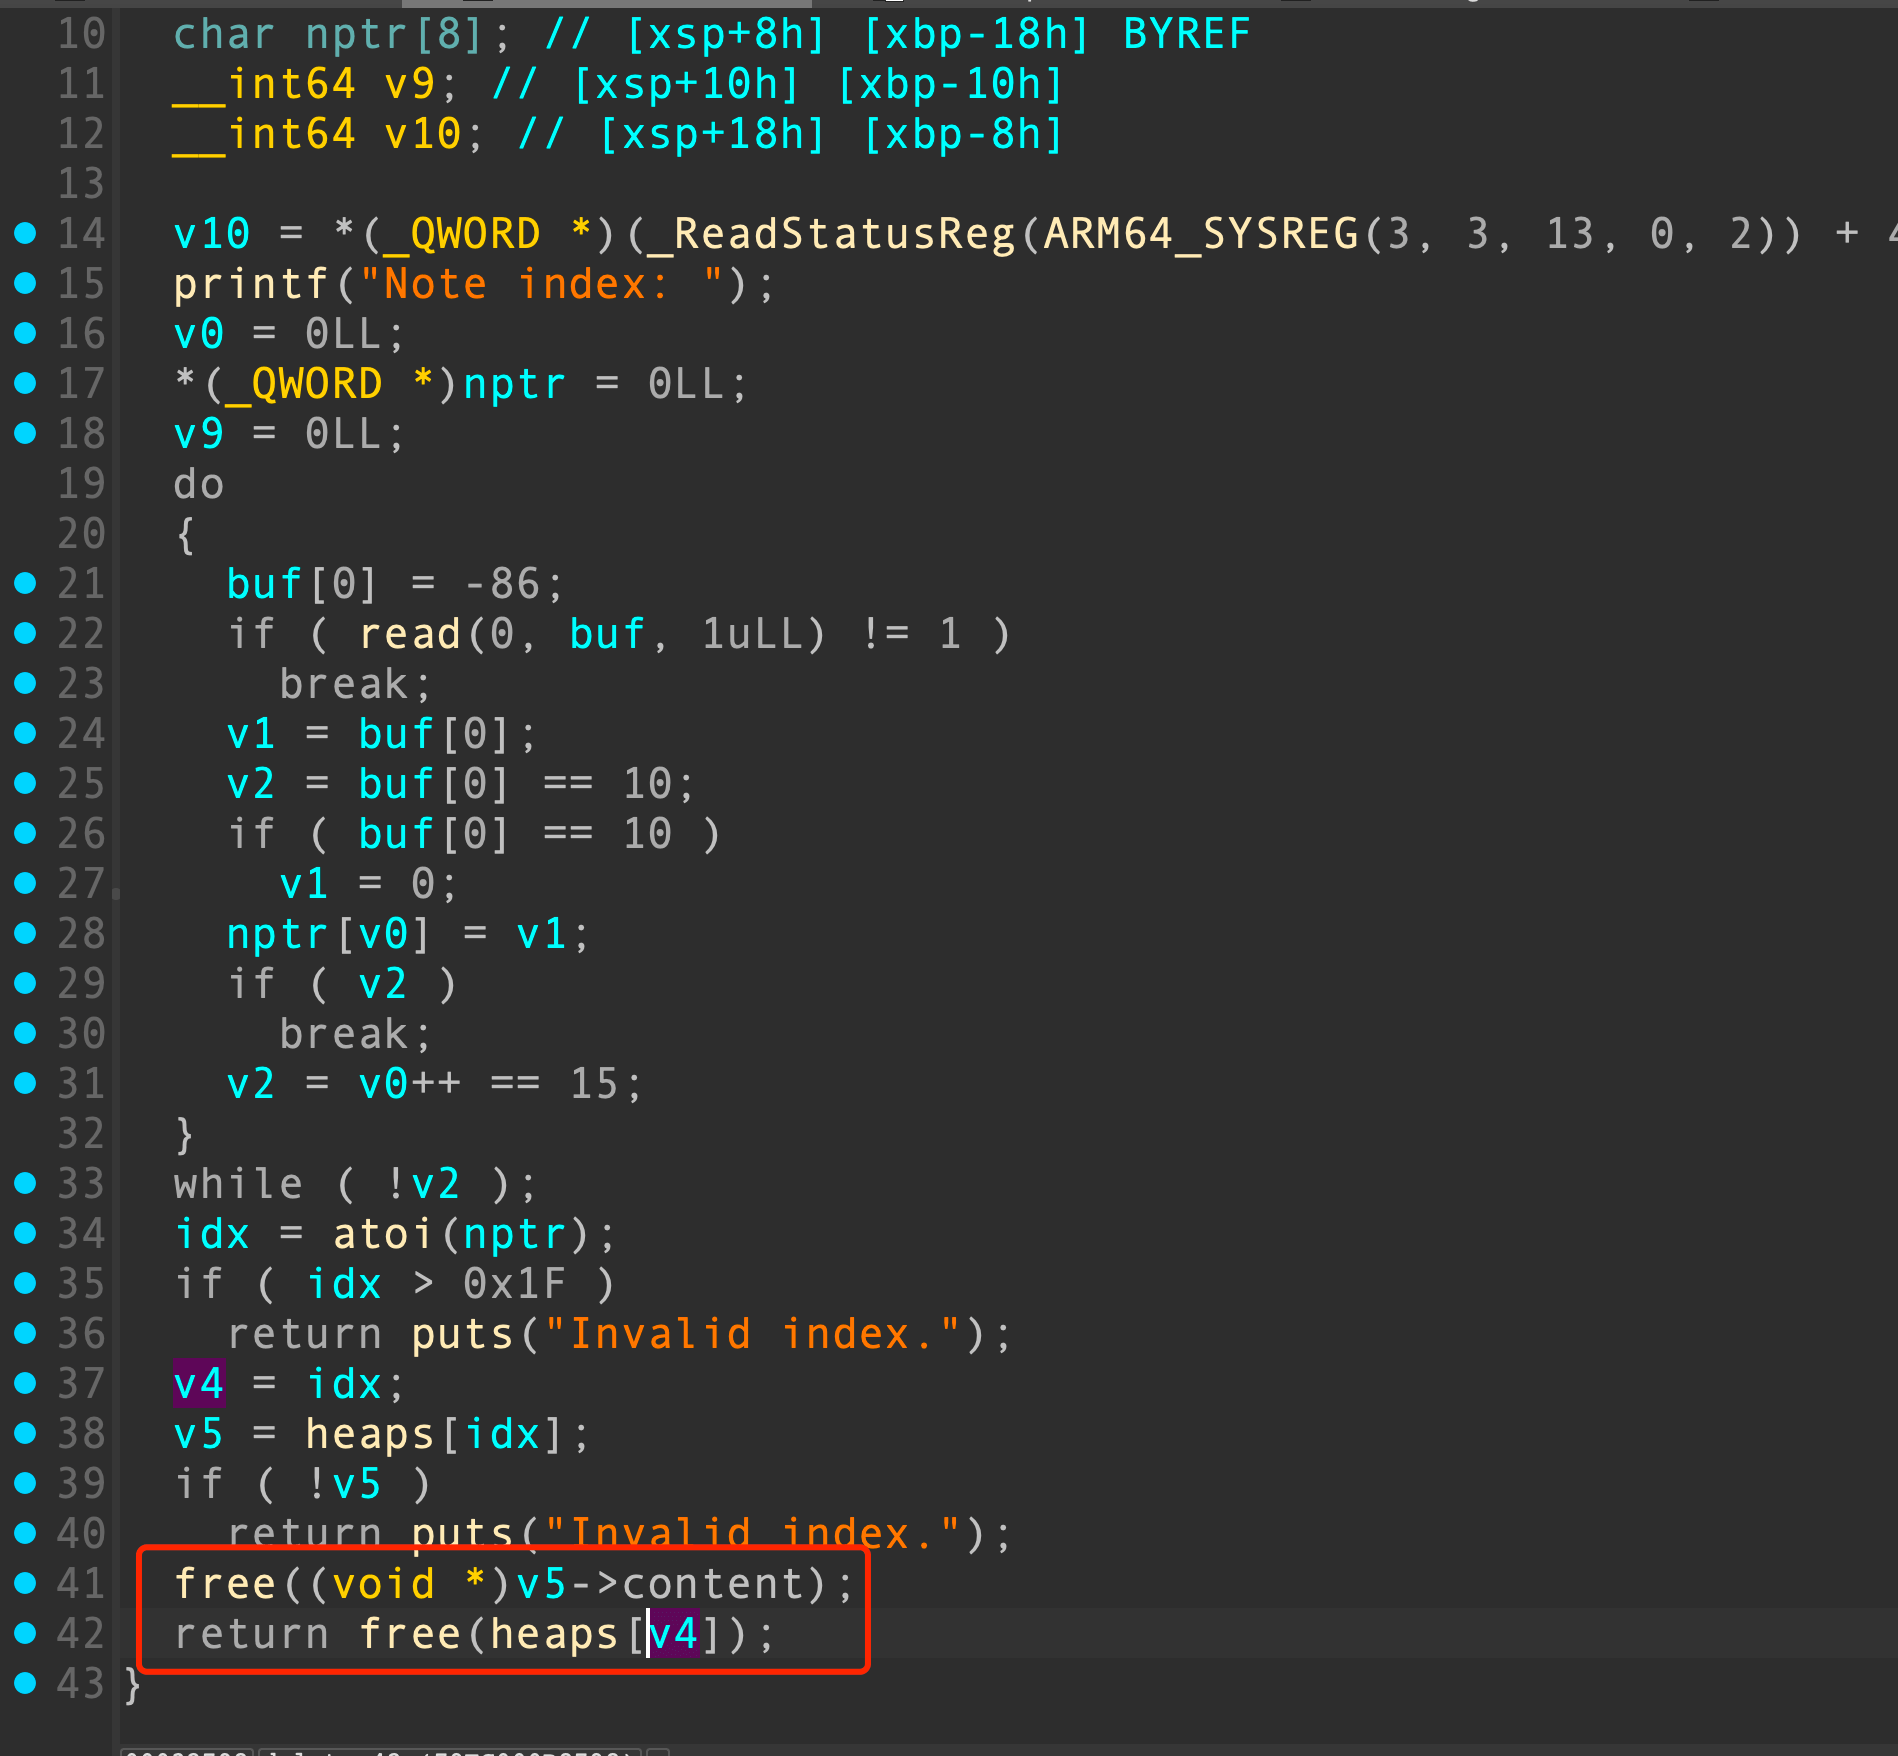This screenshot has width=1898, height=1756.
Task: Toggle breakpoint dot on line 42
Action: click(x=25, y=1634)
